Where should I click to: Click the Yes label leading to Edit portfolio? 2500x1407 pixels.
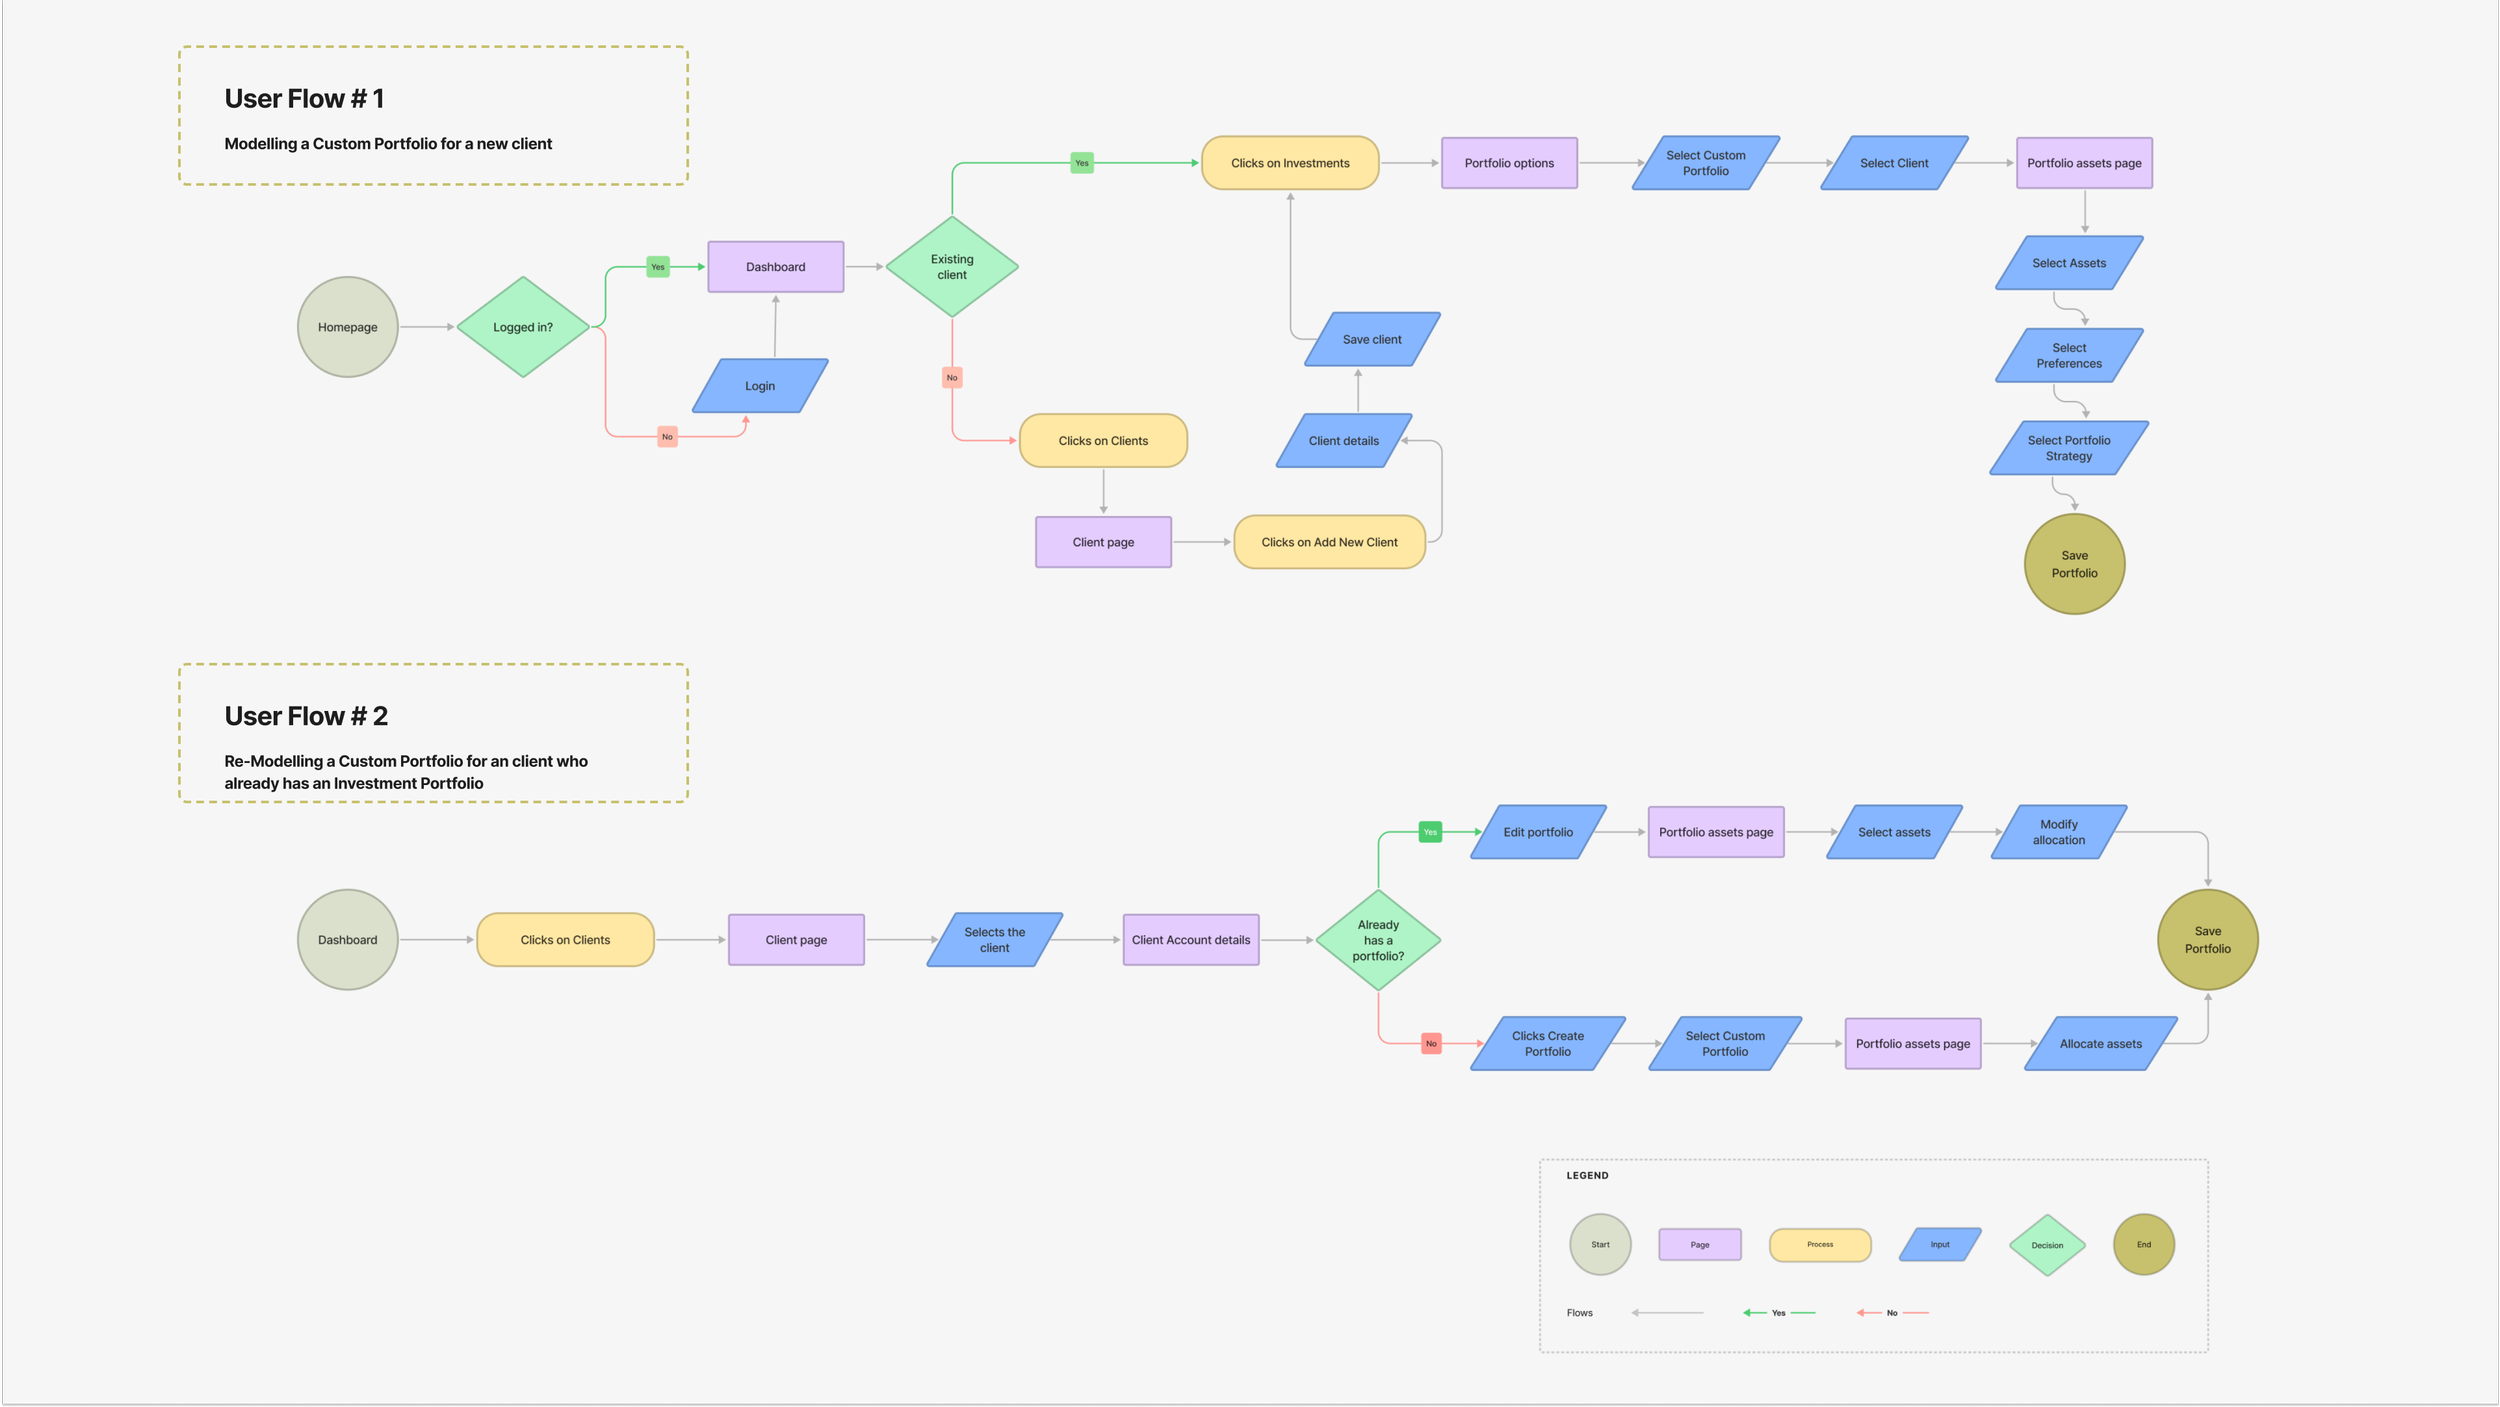coord(1430,832)
